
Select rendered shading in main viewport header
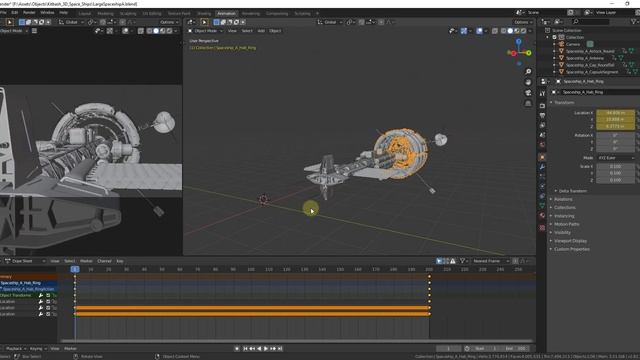pos(523,31)
